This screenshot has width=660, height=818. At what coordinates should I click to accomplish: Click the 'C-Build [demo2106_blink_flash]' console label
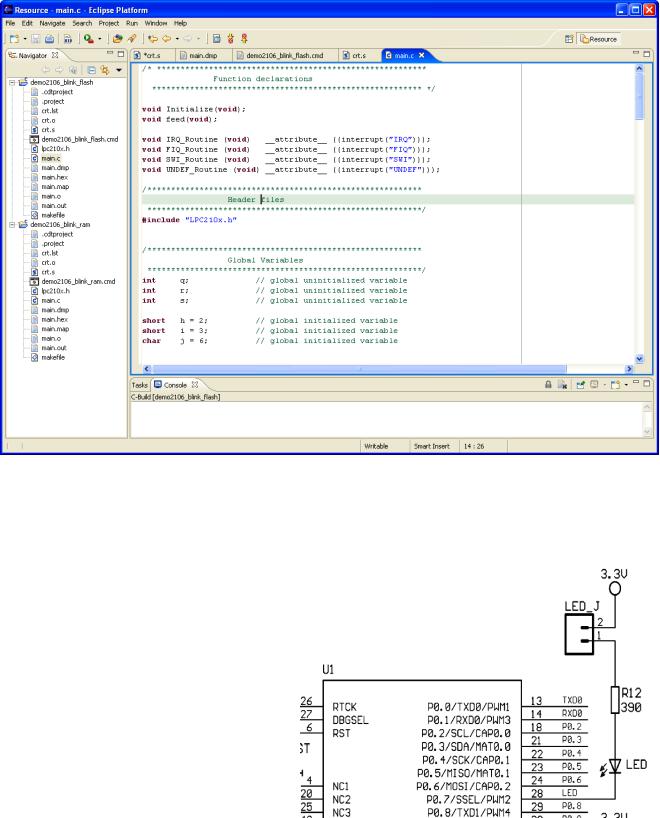(x=175, y=397)
